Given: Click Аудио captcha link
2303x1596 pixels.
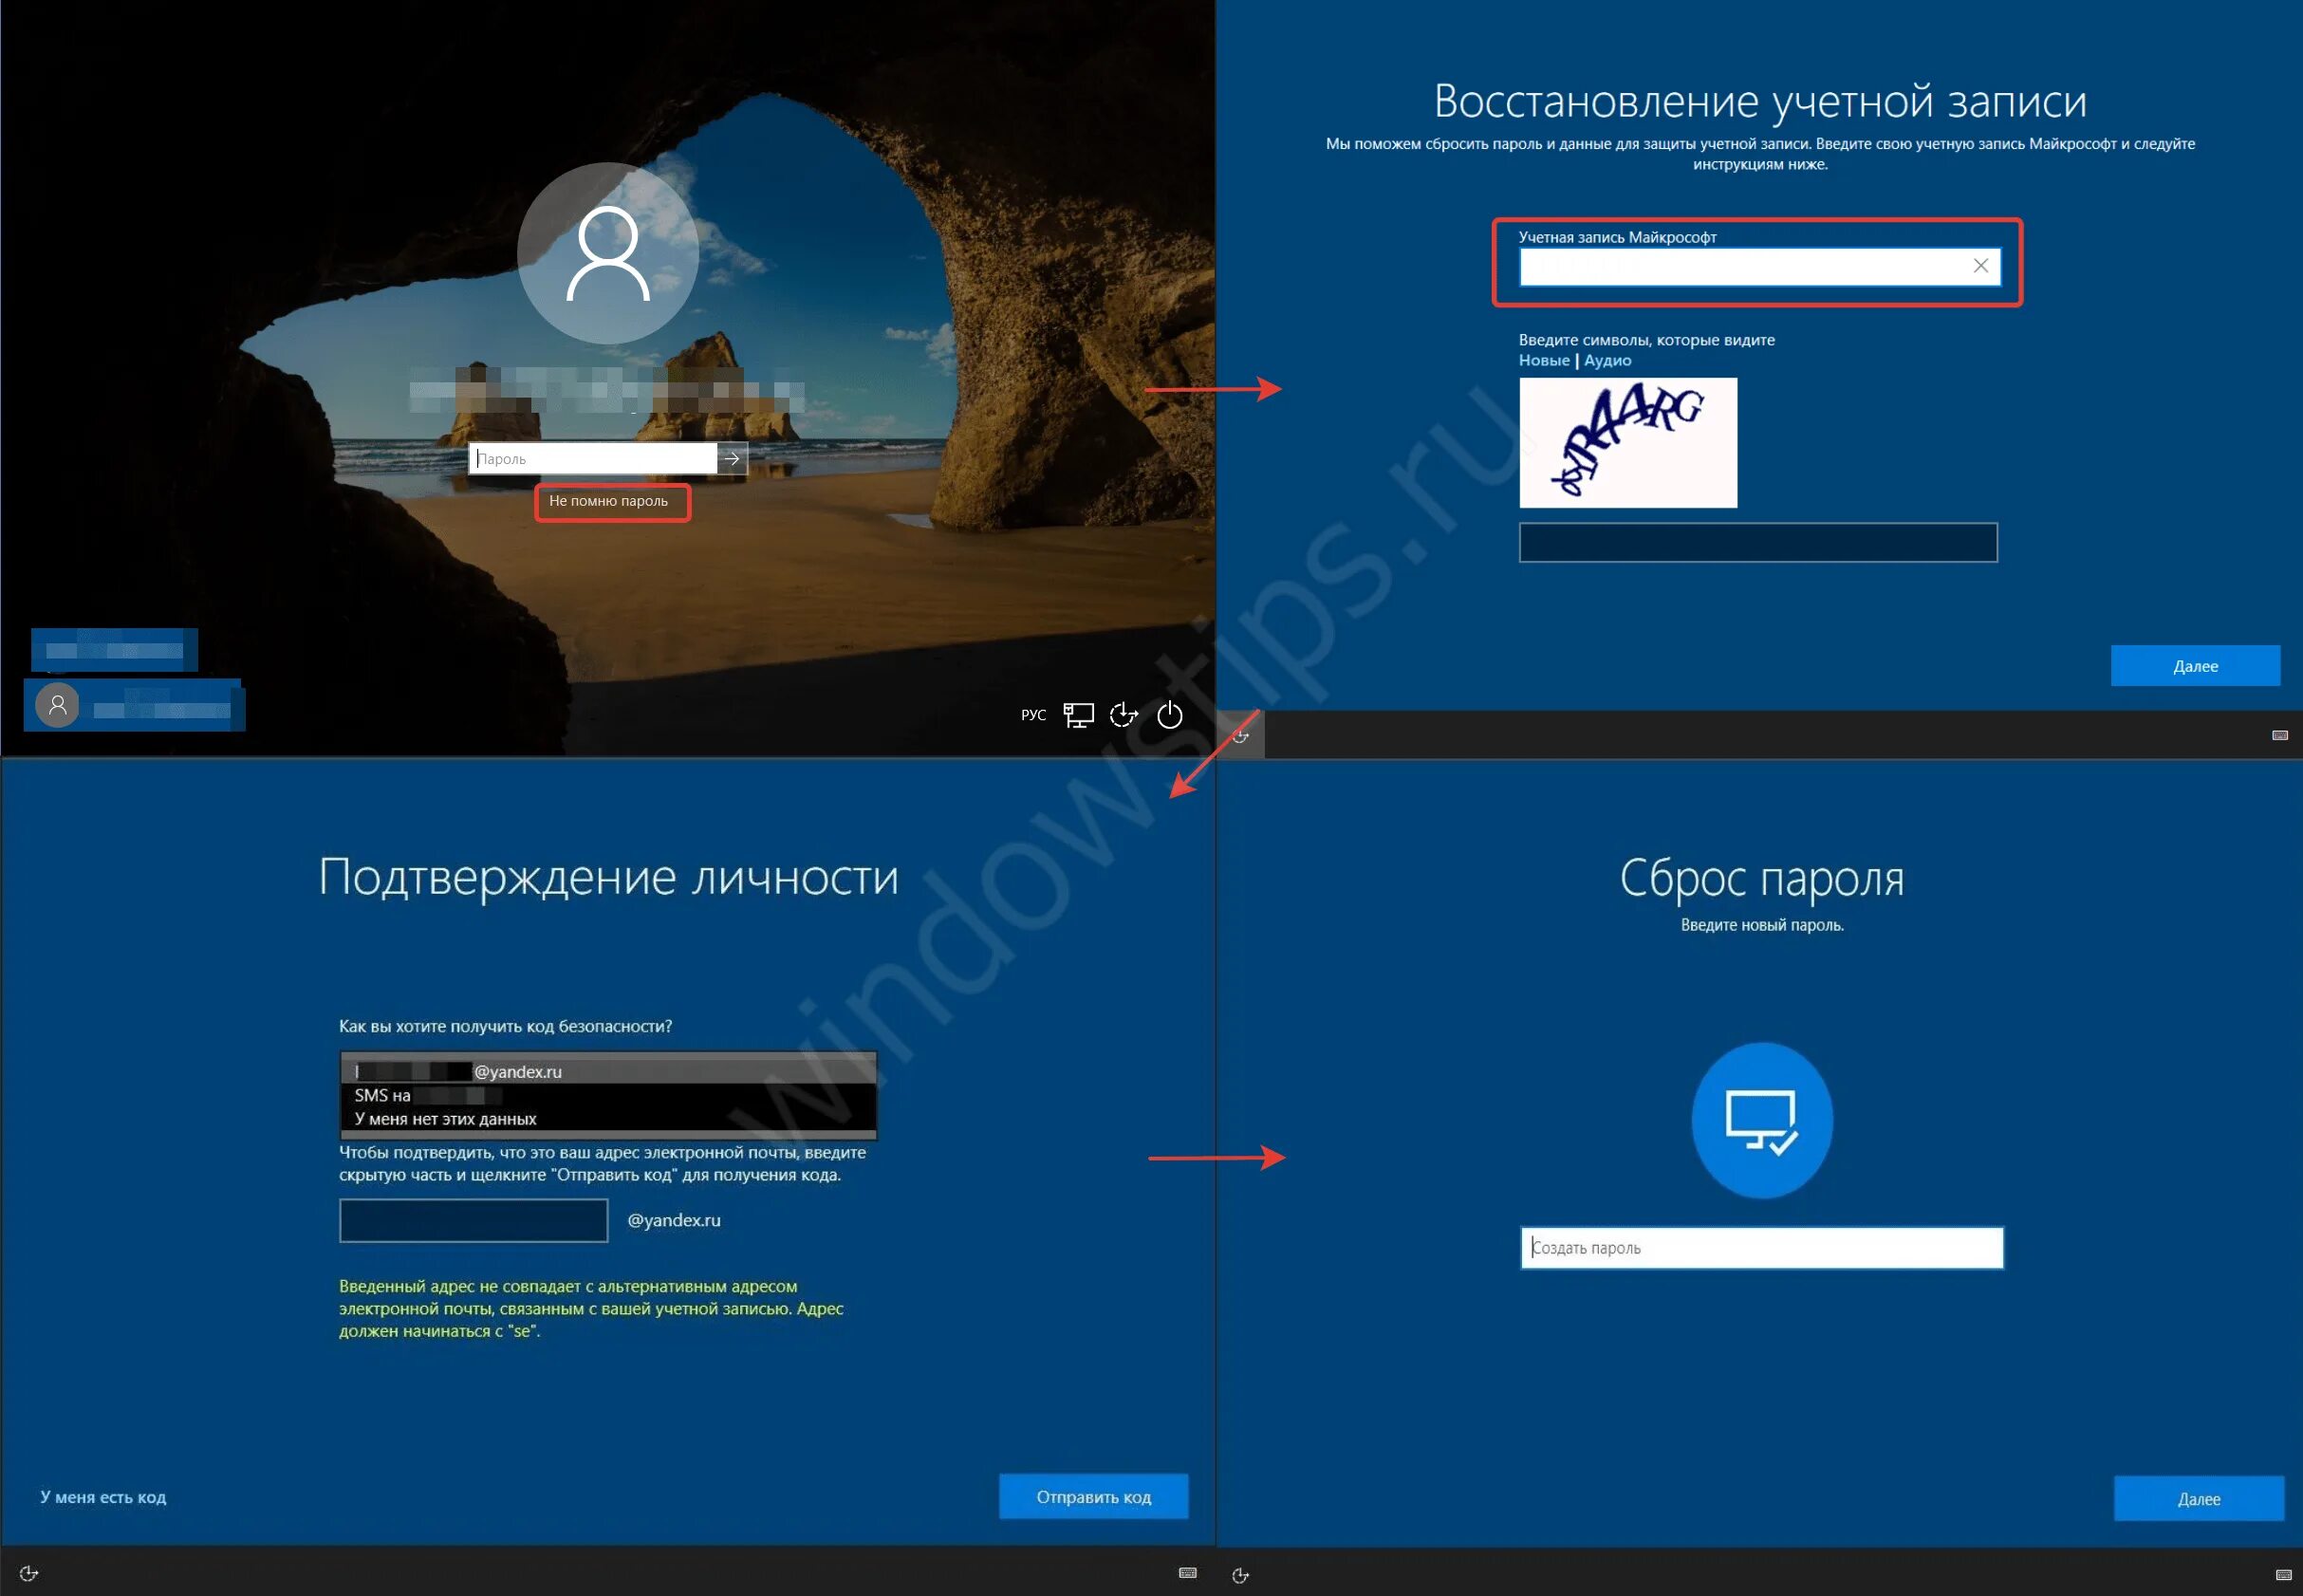Looking at the screenshot, I should pos(1607,361).
